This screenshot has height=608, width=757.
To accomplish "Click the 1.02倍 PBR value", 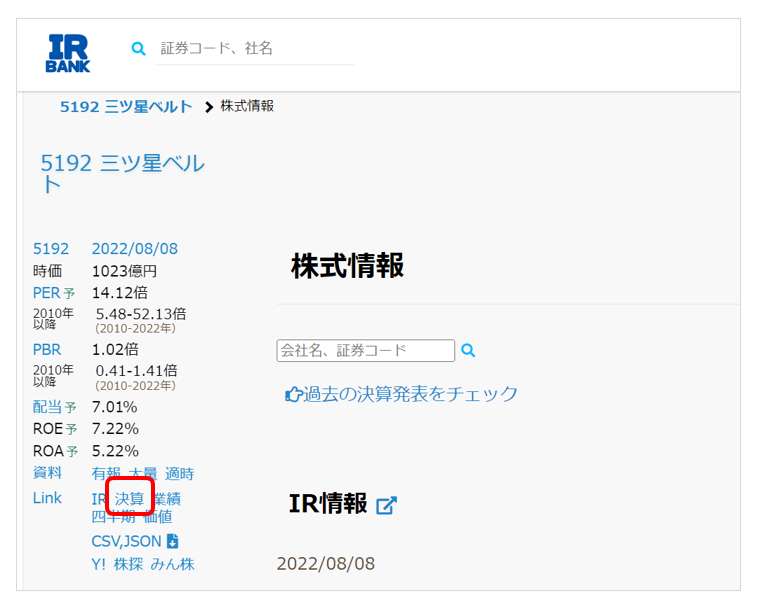I will (115, 349).
